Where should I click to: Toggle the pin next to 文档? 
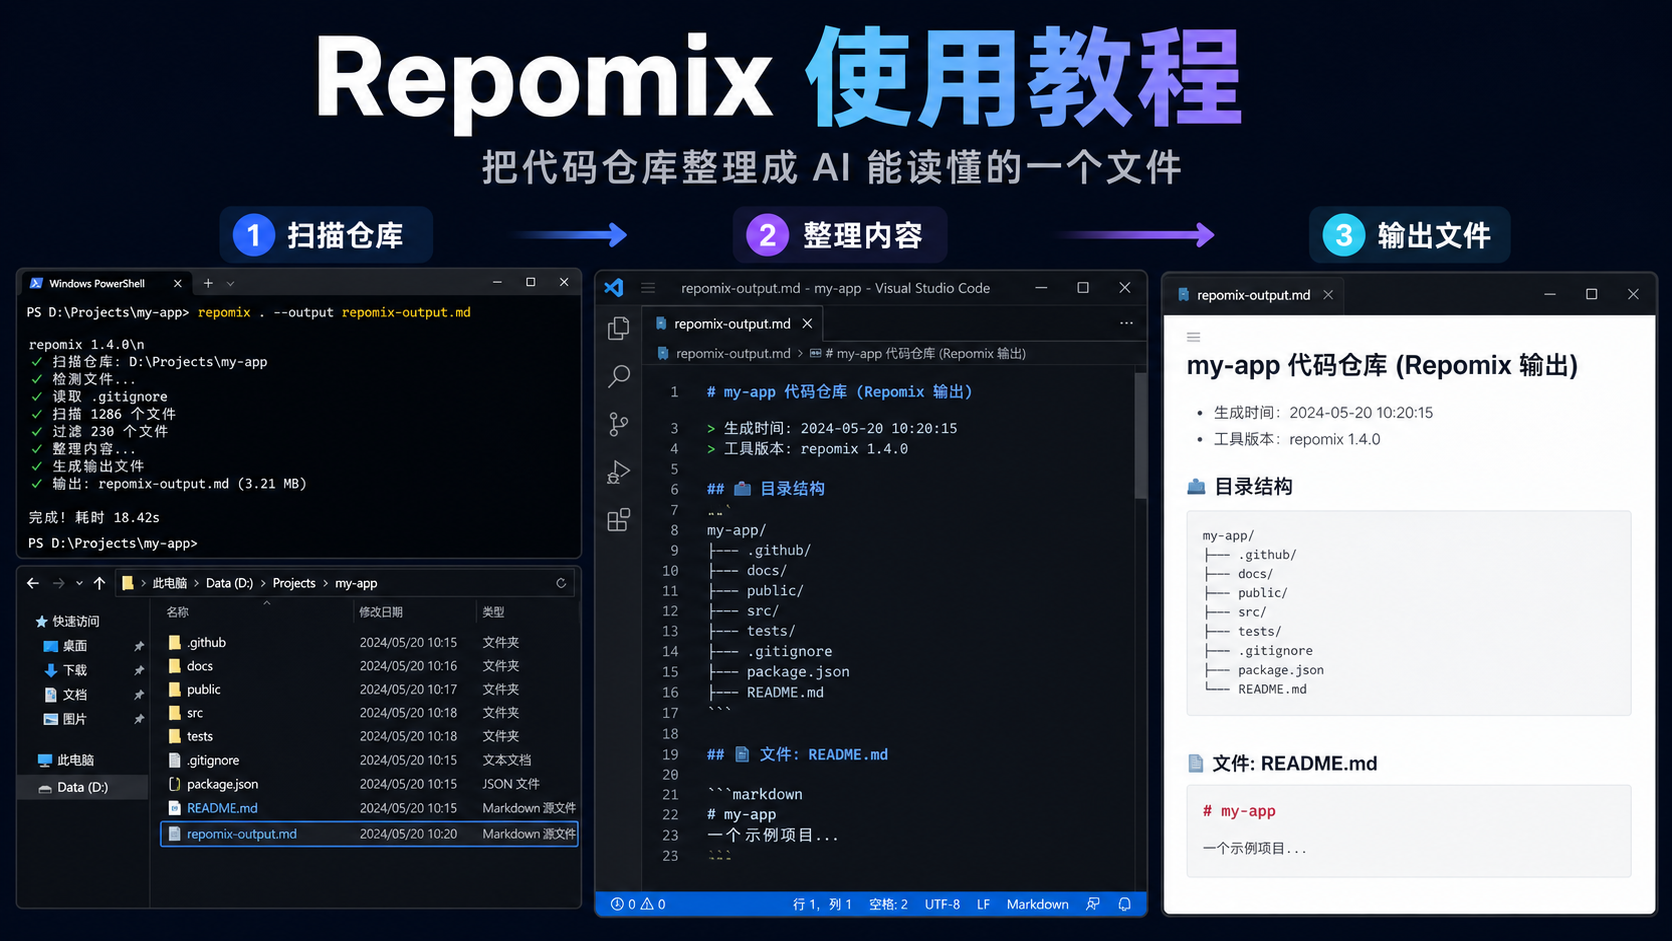tap(139, 694)
